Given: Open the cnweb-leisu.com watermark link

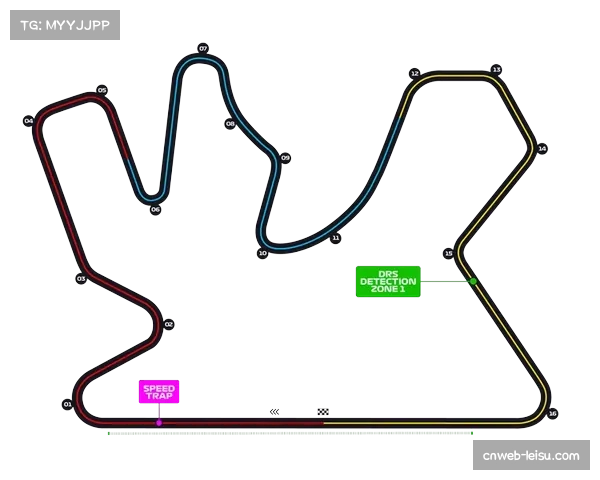Looking at the screenshot, I should [x=531, y=456].
